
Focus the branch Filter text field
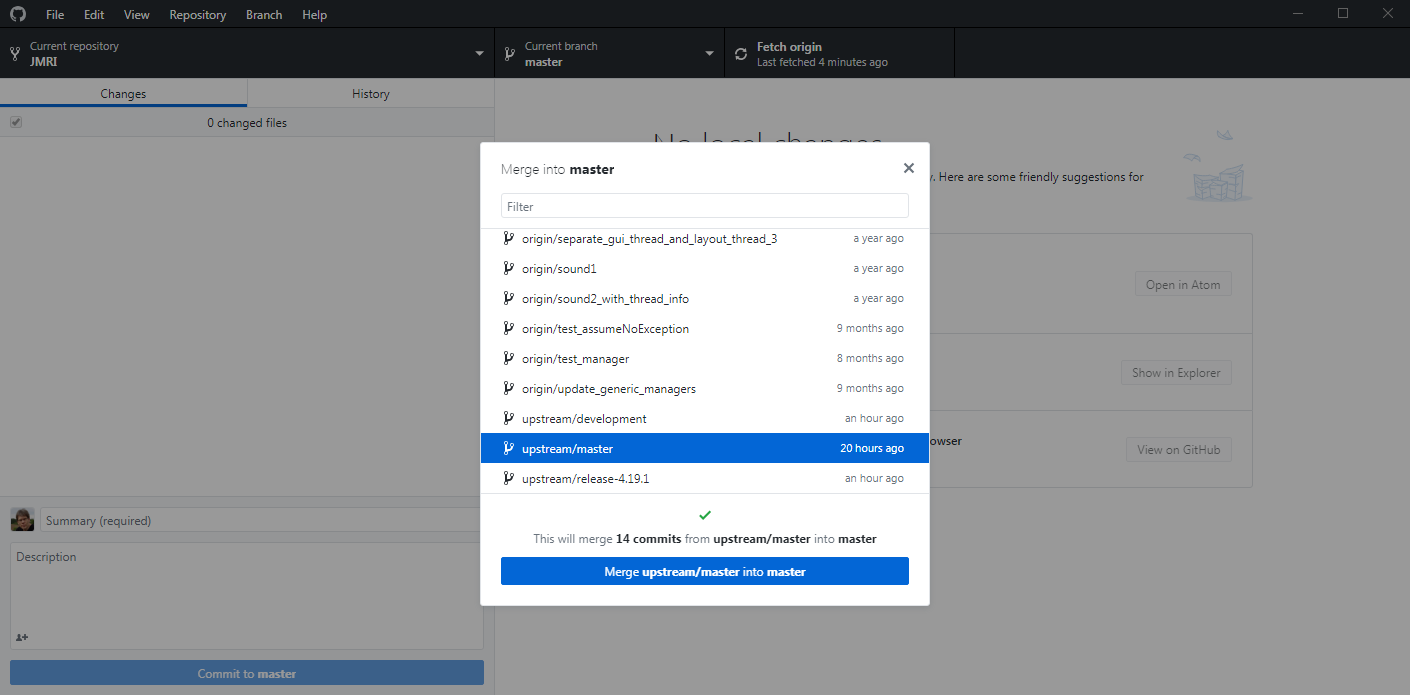point(704,206)
